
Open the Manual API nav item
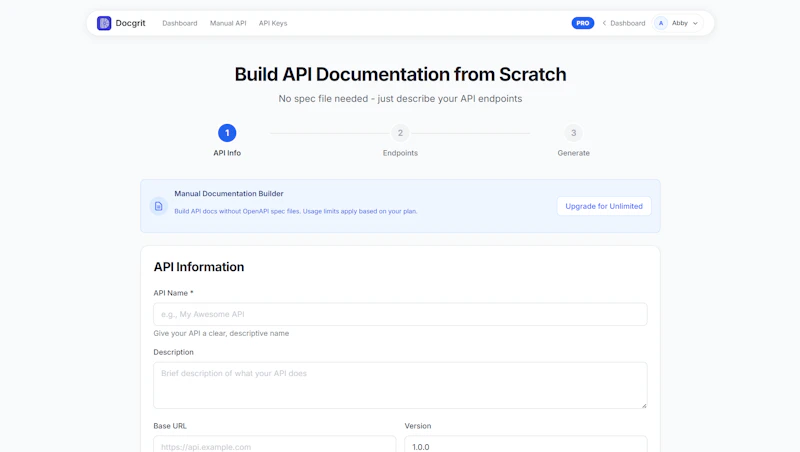228,23
